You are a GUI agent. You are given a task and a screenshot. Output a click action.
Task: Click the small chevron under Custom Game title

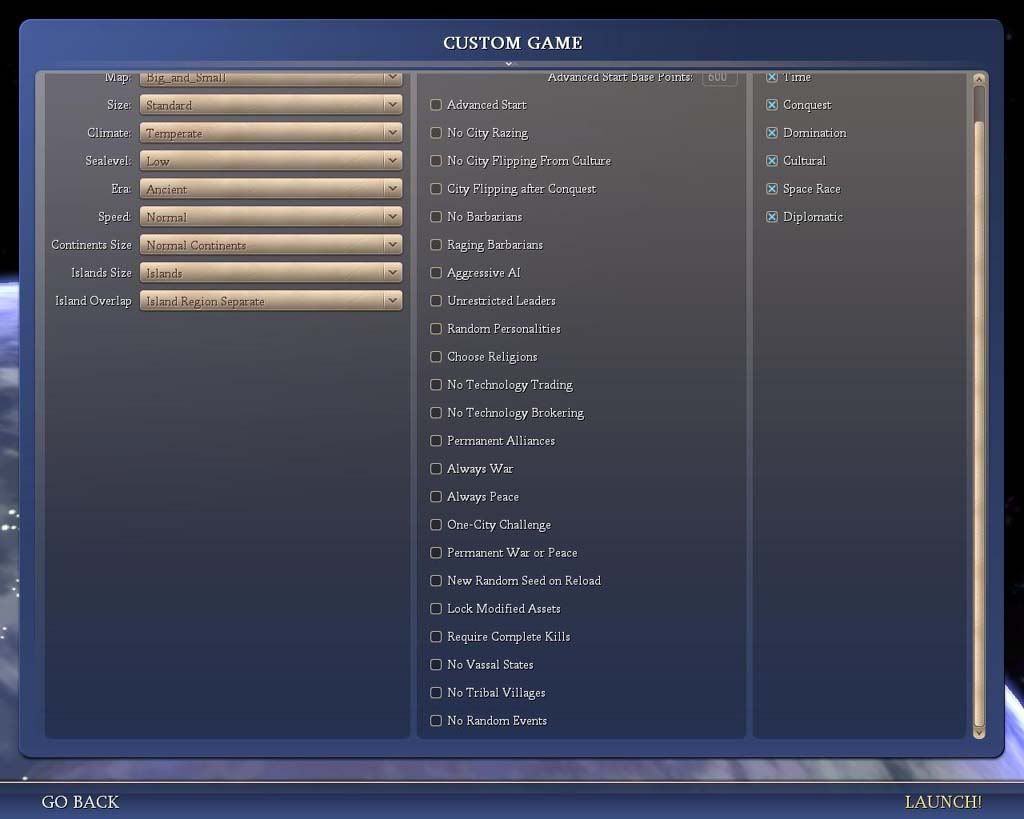click(509, 64)
